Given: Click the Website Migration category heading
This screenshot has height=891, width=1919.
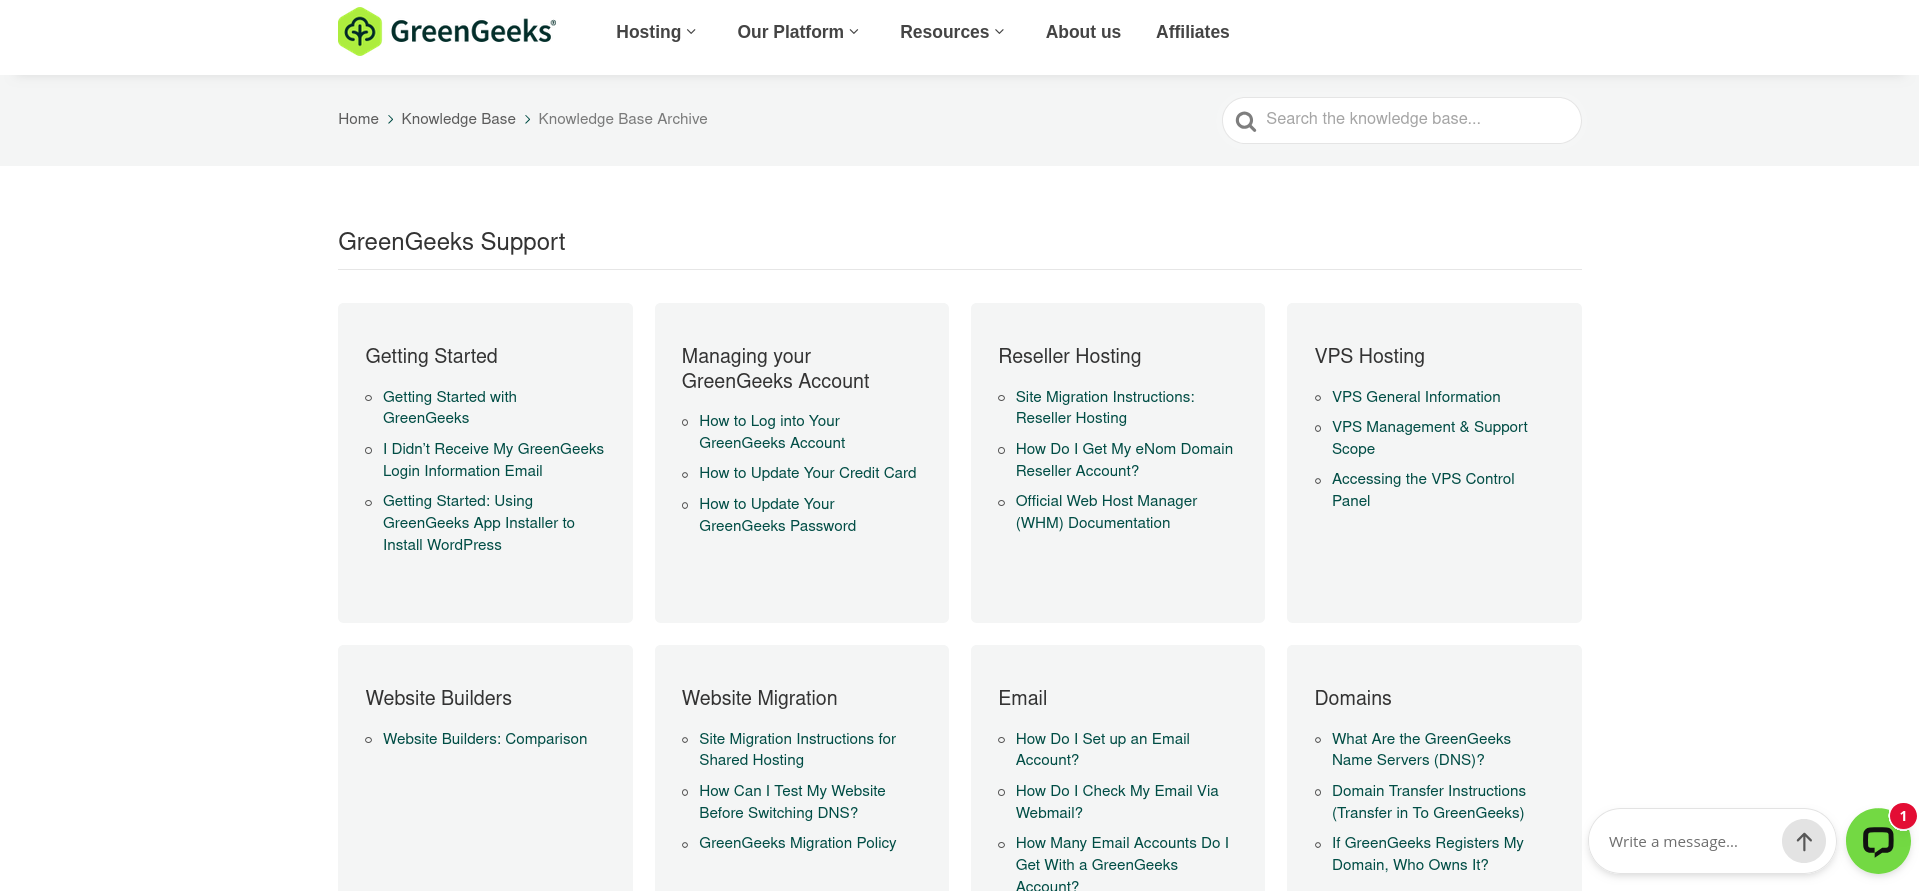Looking at the screenshot, I should [x=759, y=698].
